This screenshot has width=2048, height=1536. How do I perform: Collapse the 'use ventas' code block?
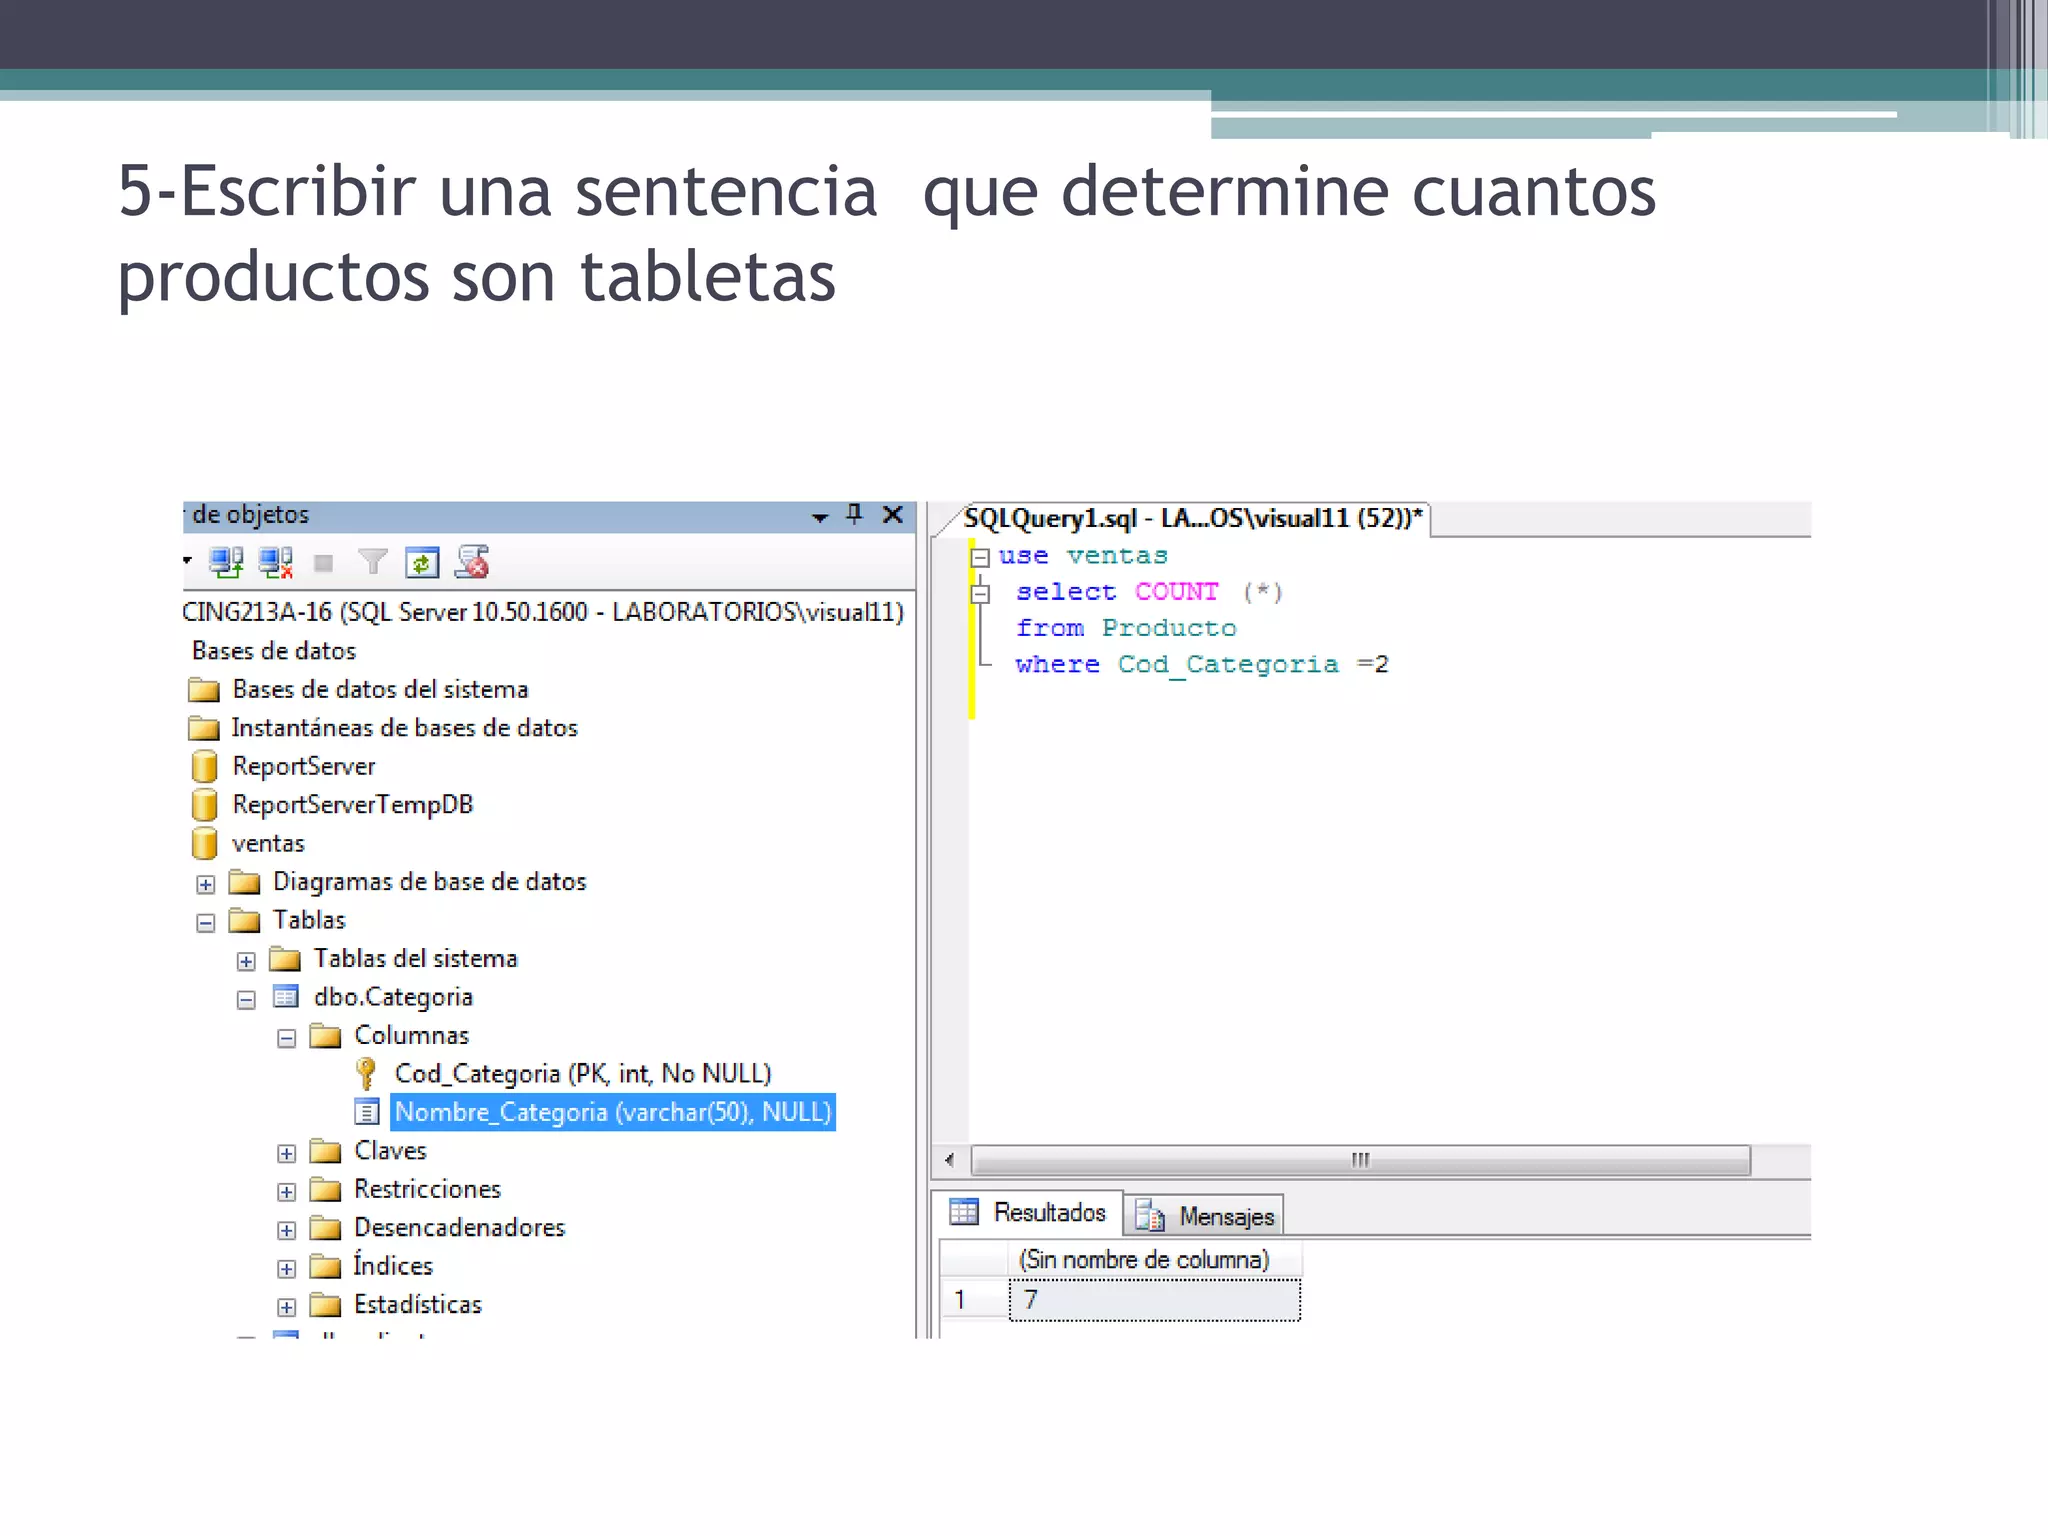point(981,558)
